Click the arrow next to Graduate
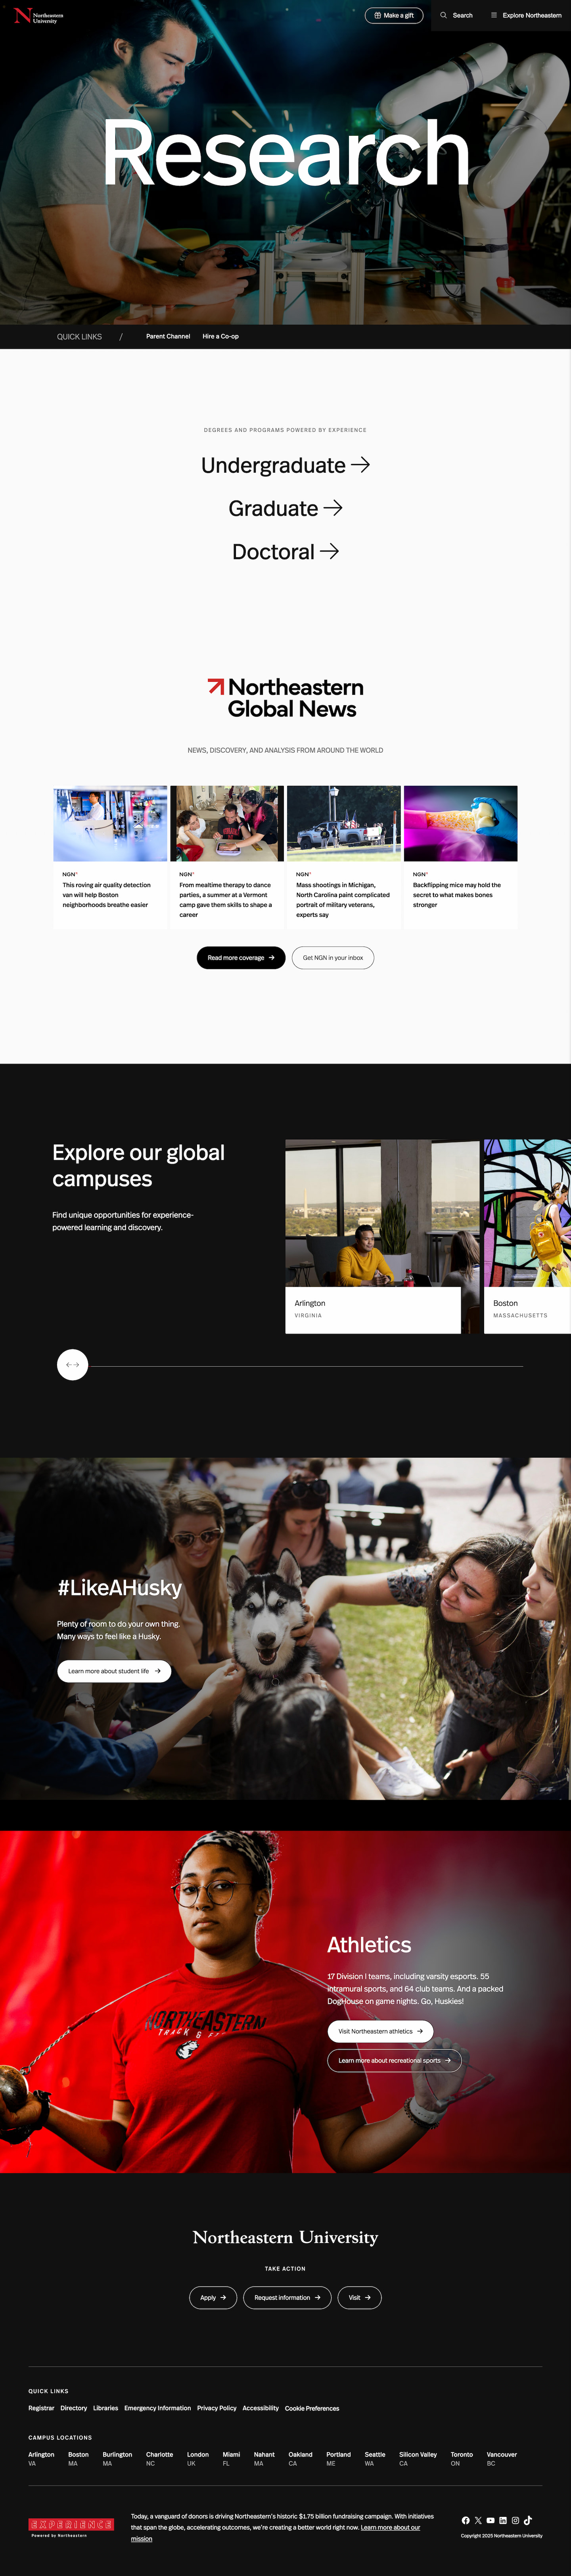The width and height of the screenshot is (571, 2576). pyautogui.click(x=333, y=508)
